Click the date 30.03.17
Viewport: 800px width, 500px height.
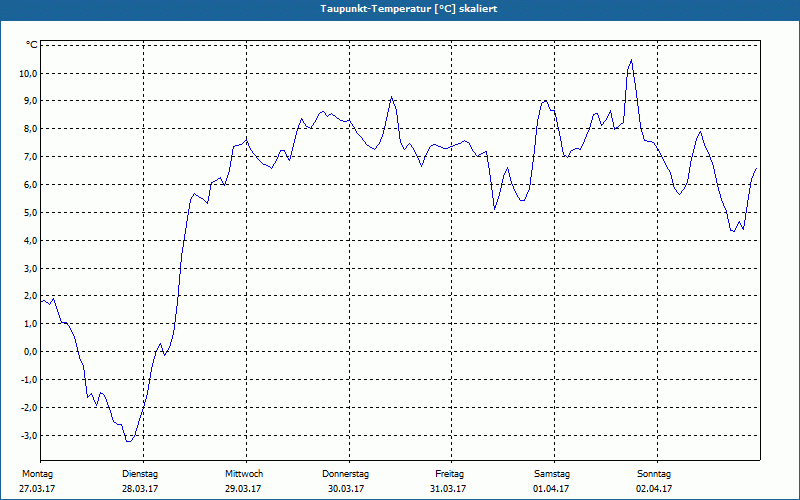(x=346, y=489)
